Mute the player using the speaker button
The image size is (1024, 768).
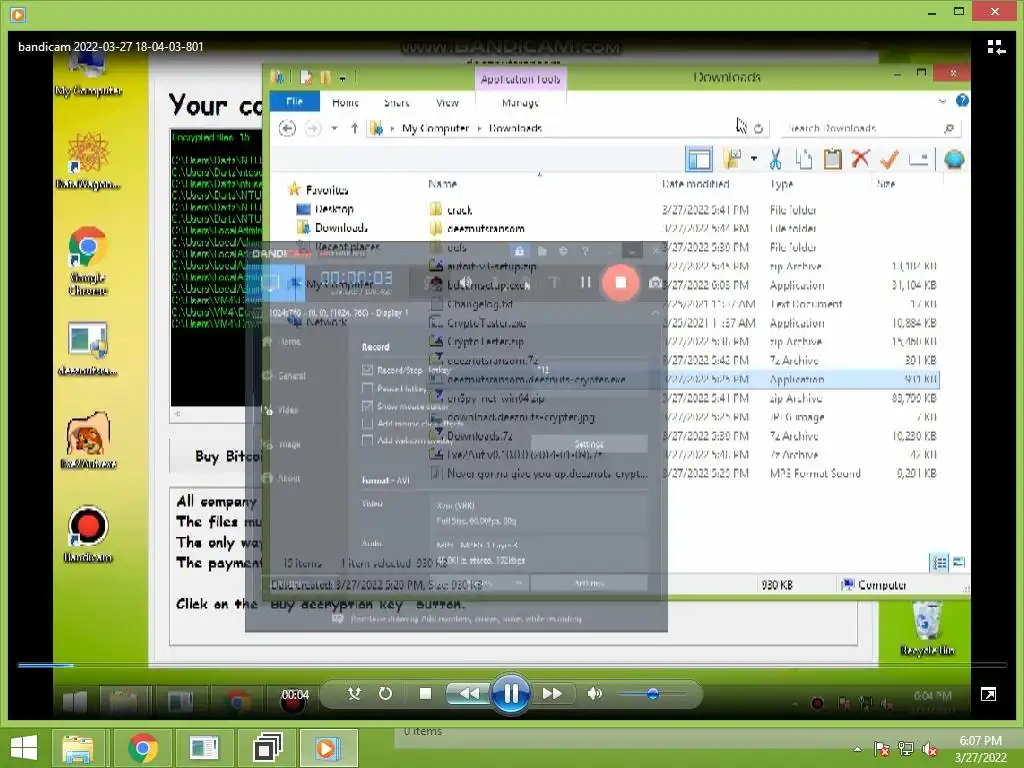(x=594, y=694)
